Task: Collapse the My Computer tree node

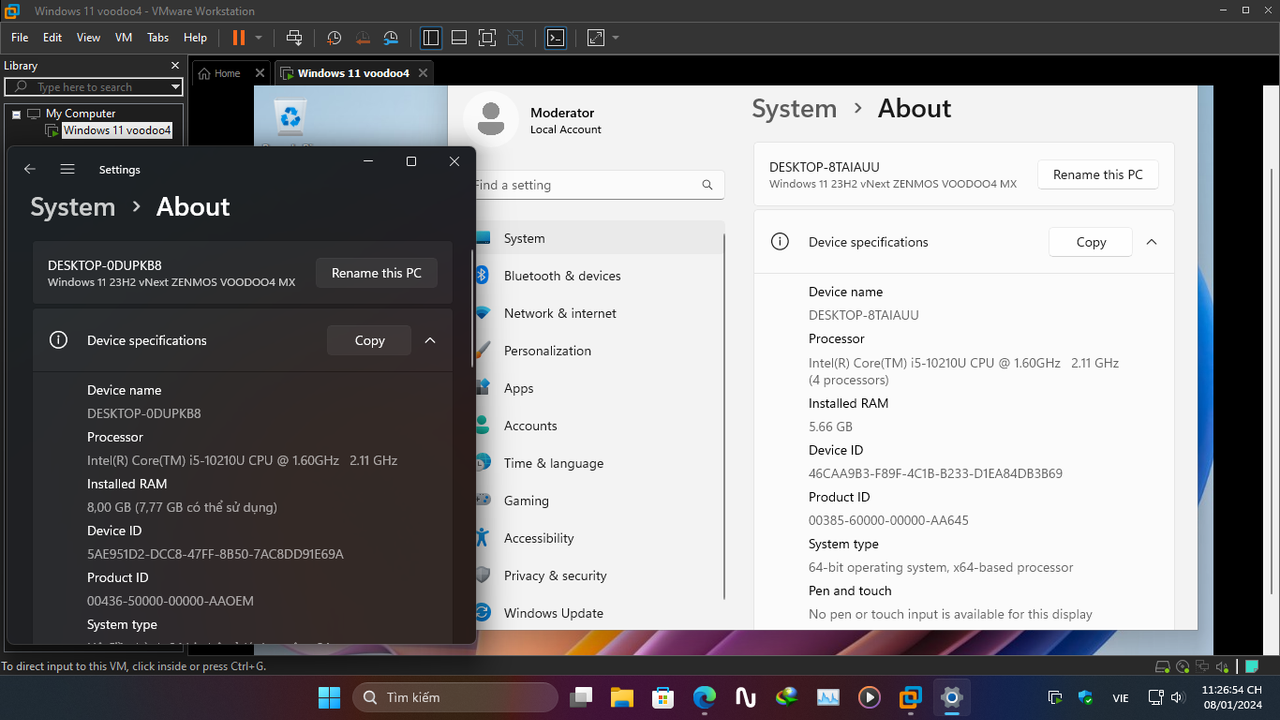Action: click(16, 114)
